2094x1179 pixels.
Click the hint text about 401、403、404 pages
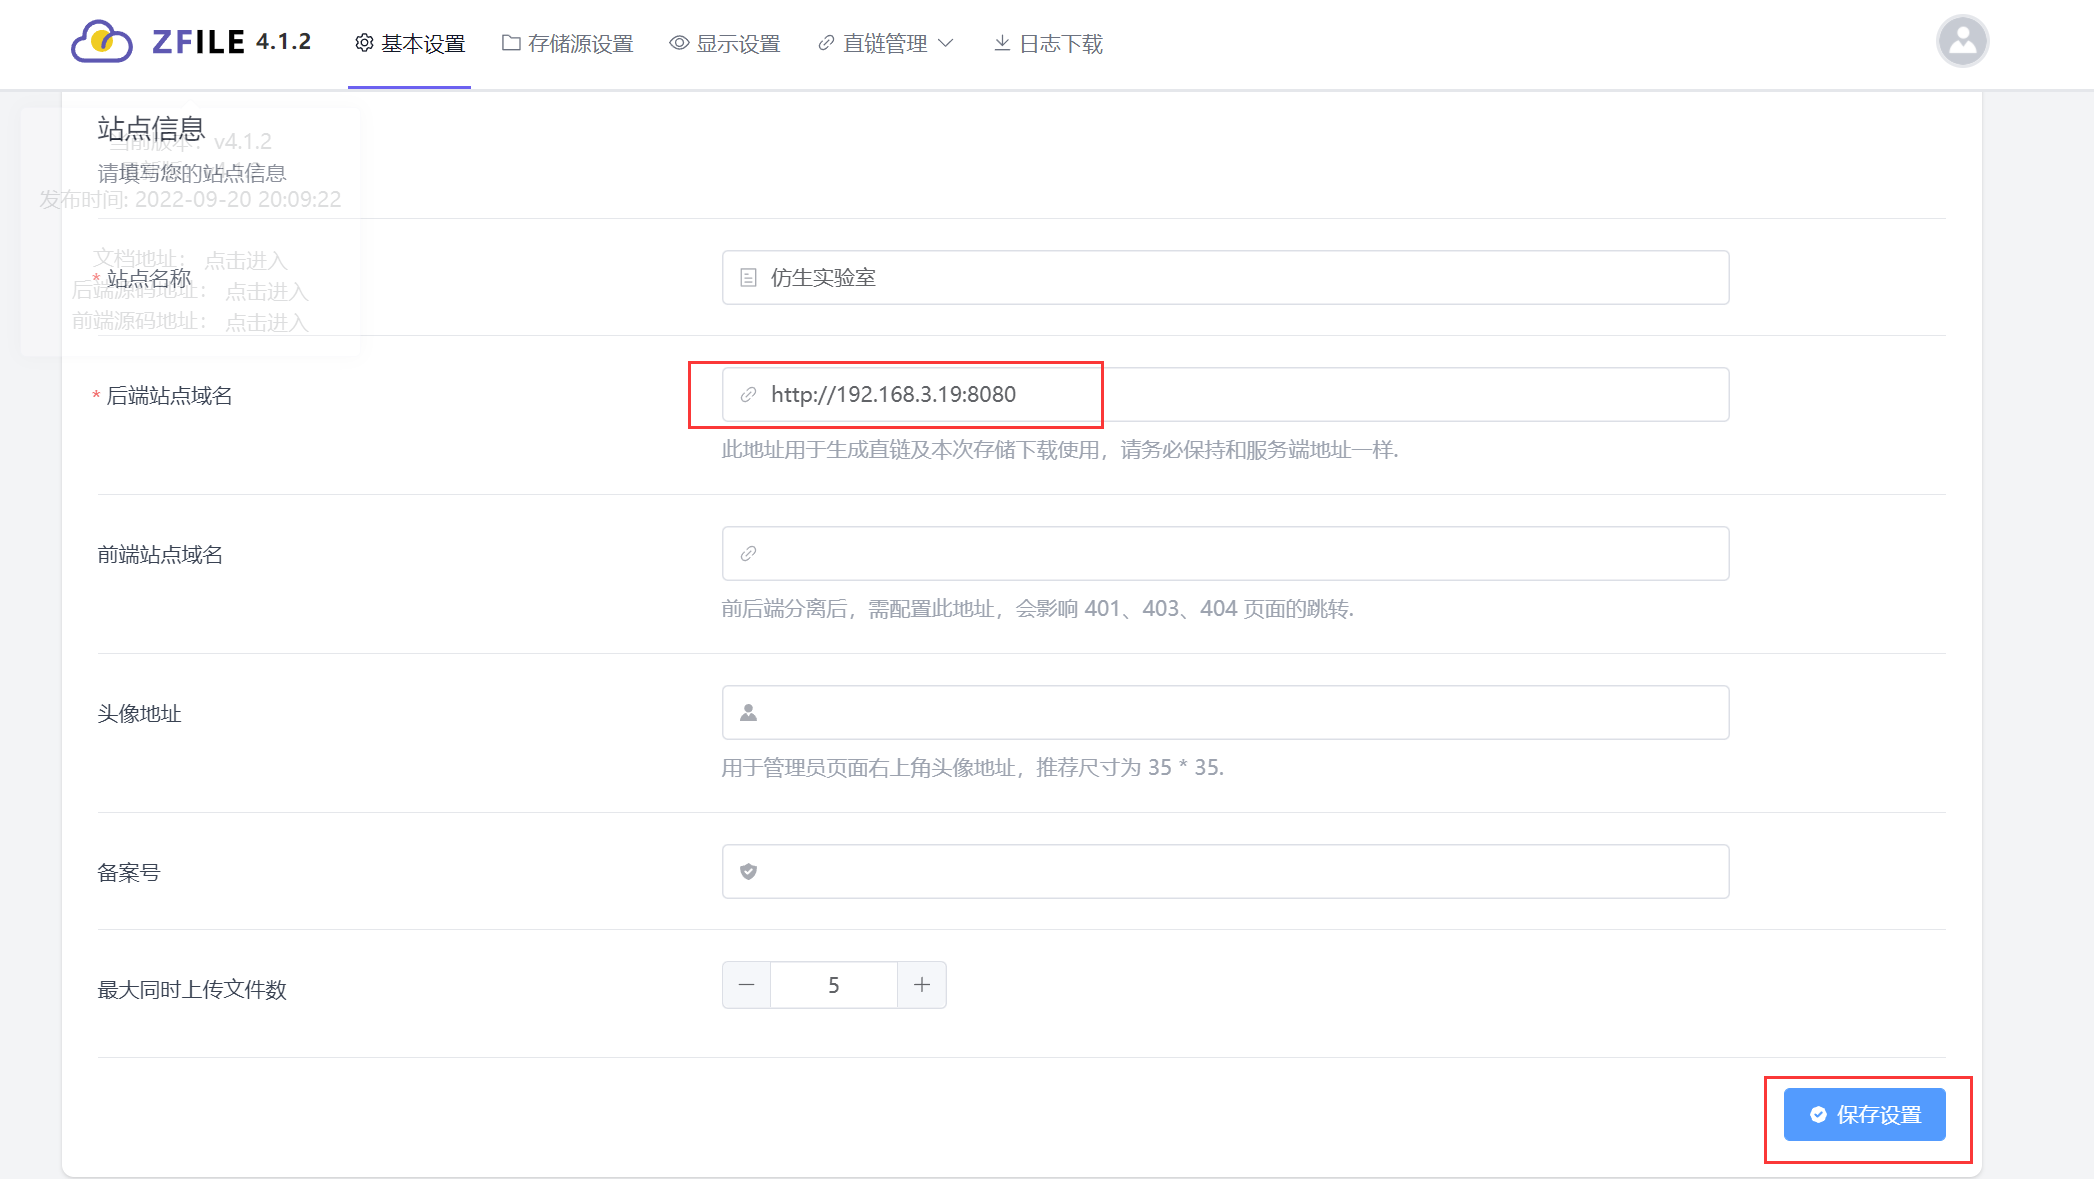pyautogui.click(x=1038, y=609)
